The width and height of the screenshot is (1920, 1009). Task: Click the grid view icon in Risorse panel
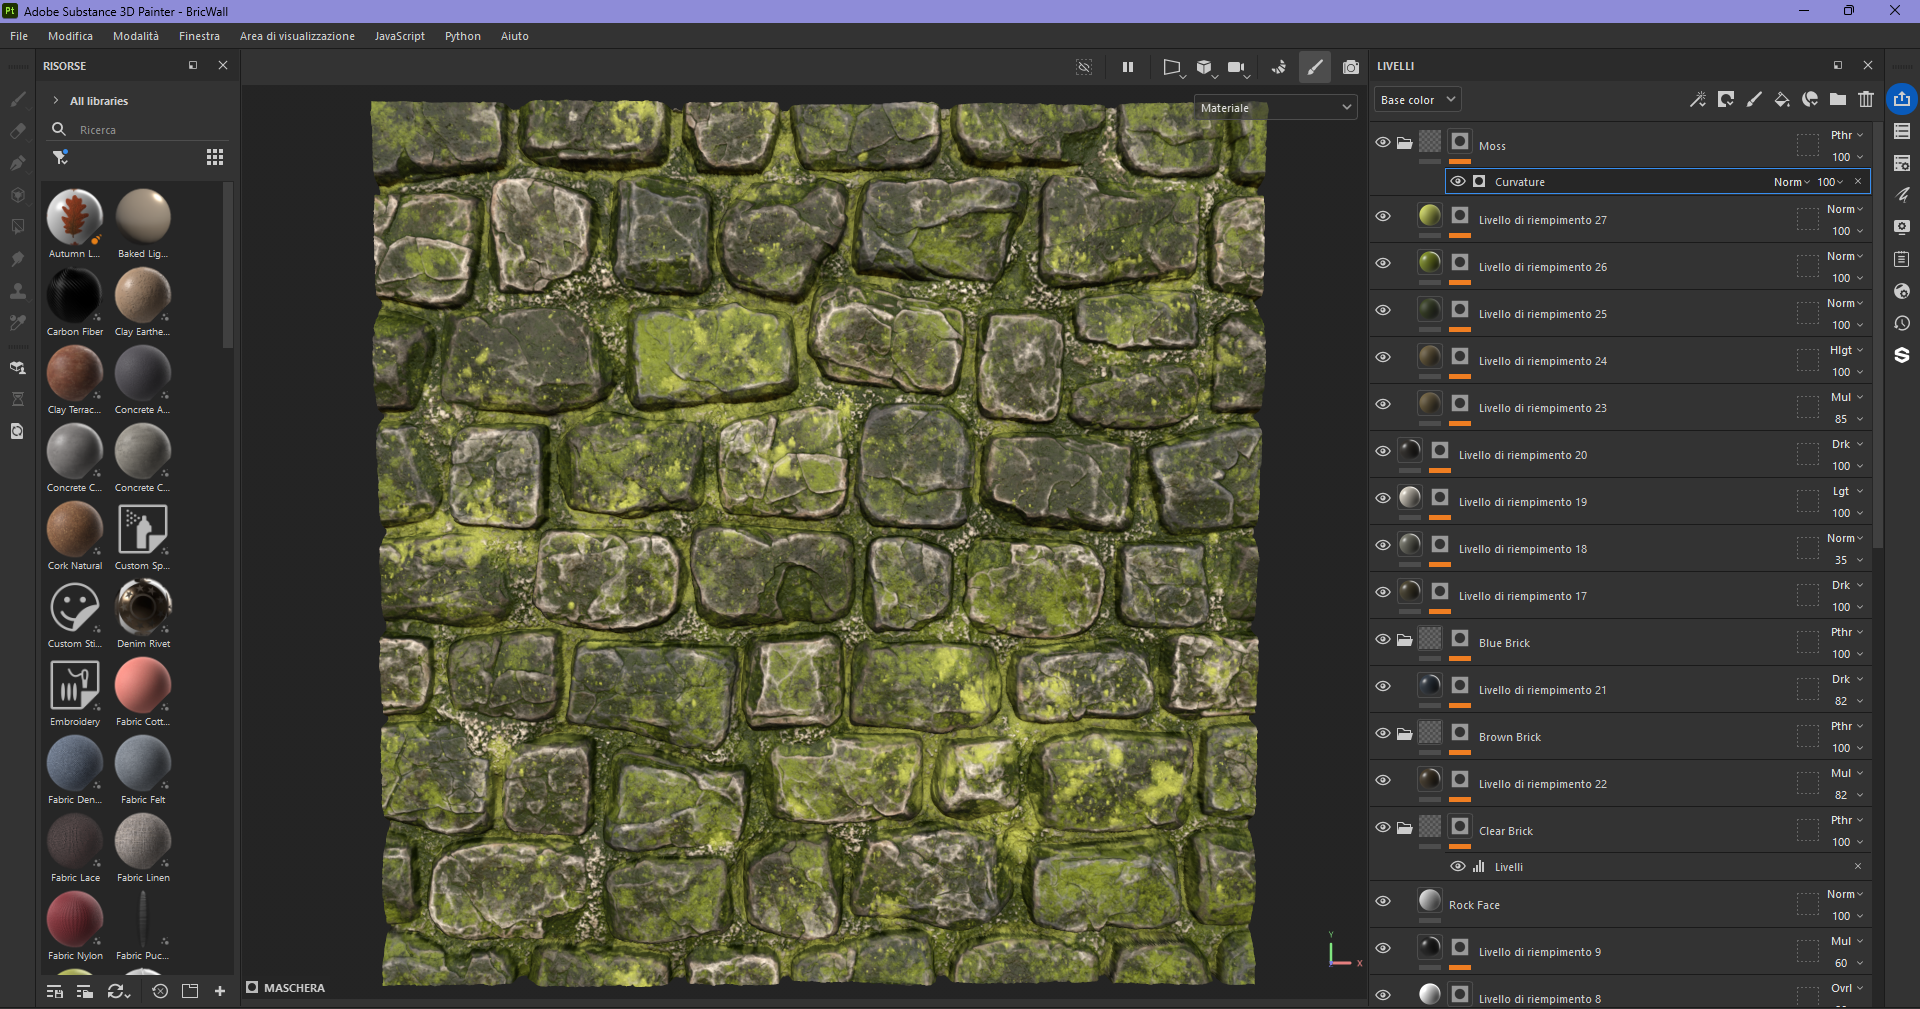215,157
